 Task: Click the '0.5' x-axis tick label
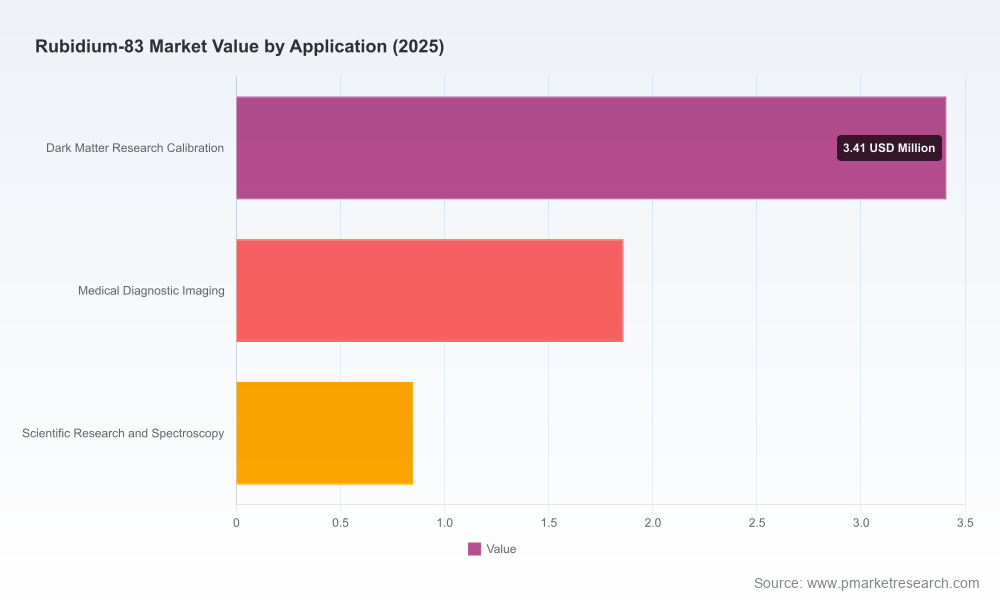[341, 523]
